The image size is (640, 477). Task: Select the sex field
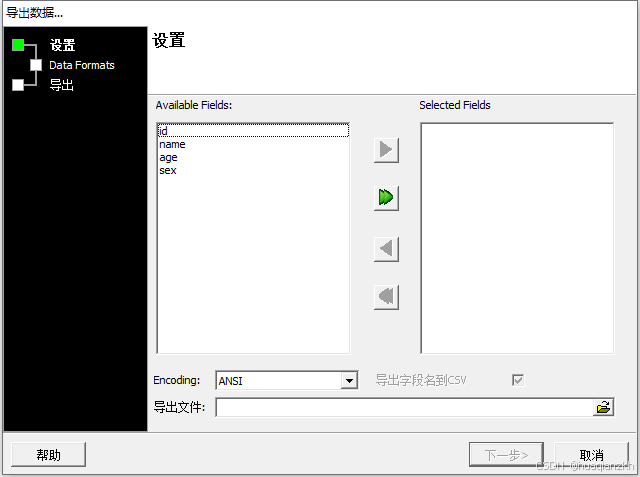coord(253,170)
